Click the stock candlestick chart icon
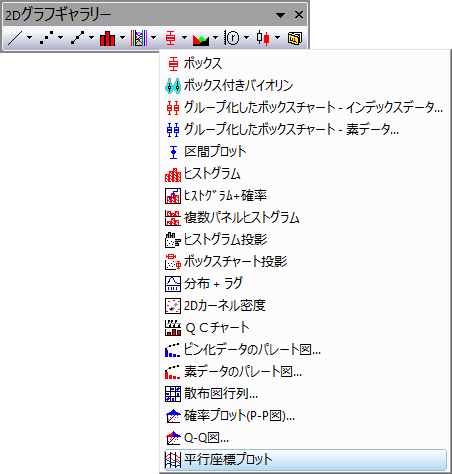The height and width of the screenshot is (474, 452). (x=263, y=38)
